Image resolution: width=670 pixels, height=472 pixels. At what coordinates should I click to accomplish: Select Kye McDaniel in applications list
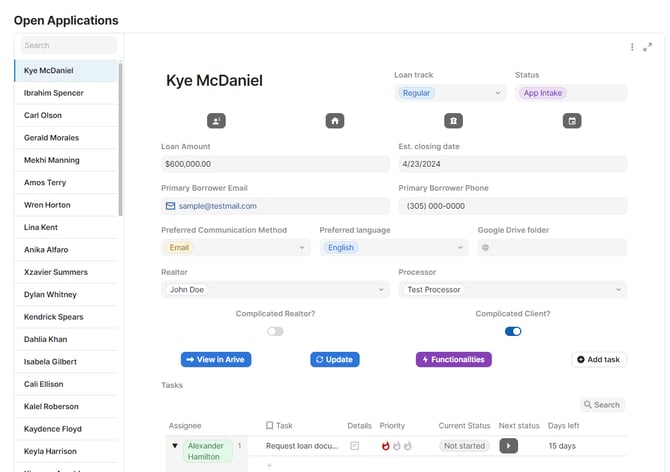tap(66, 70)
